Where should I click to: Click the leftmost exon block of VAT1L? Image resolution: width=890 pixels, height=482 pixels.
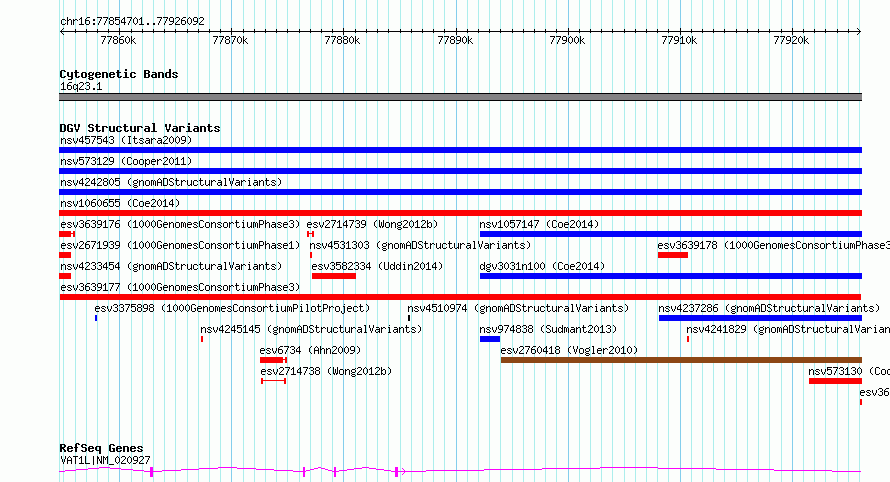coord(152,472)
